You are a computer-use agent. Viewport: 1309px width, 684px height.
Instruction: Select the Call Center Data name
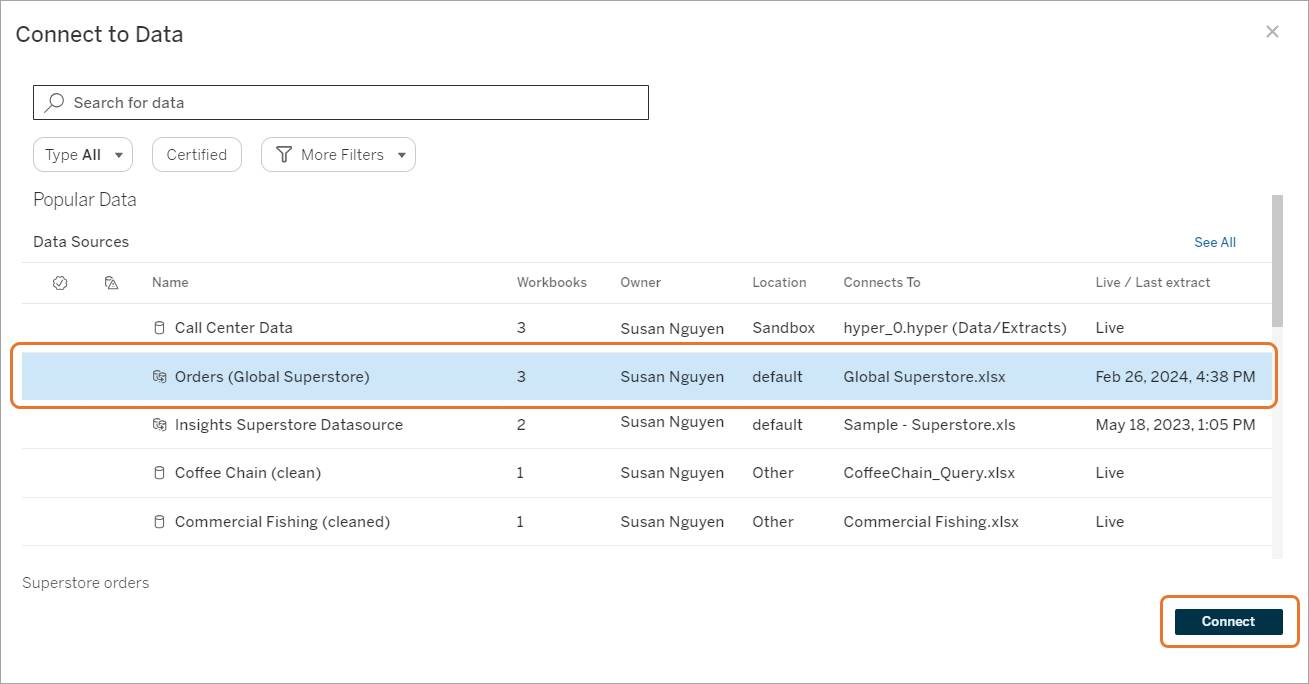[234, 328]
